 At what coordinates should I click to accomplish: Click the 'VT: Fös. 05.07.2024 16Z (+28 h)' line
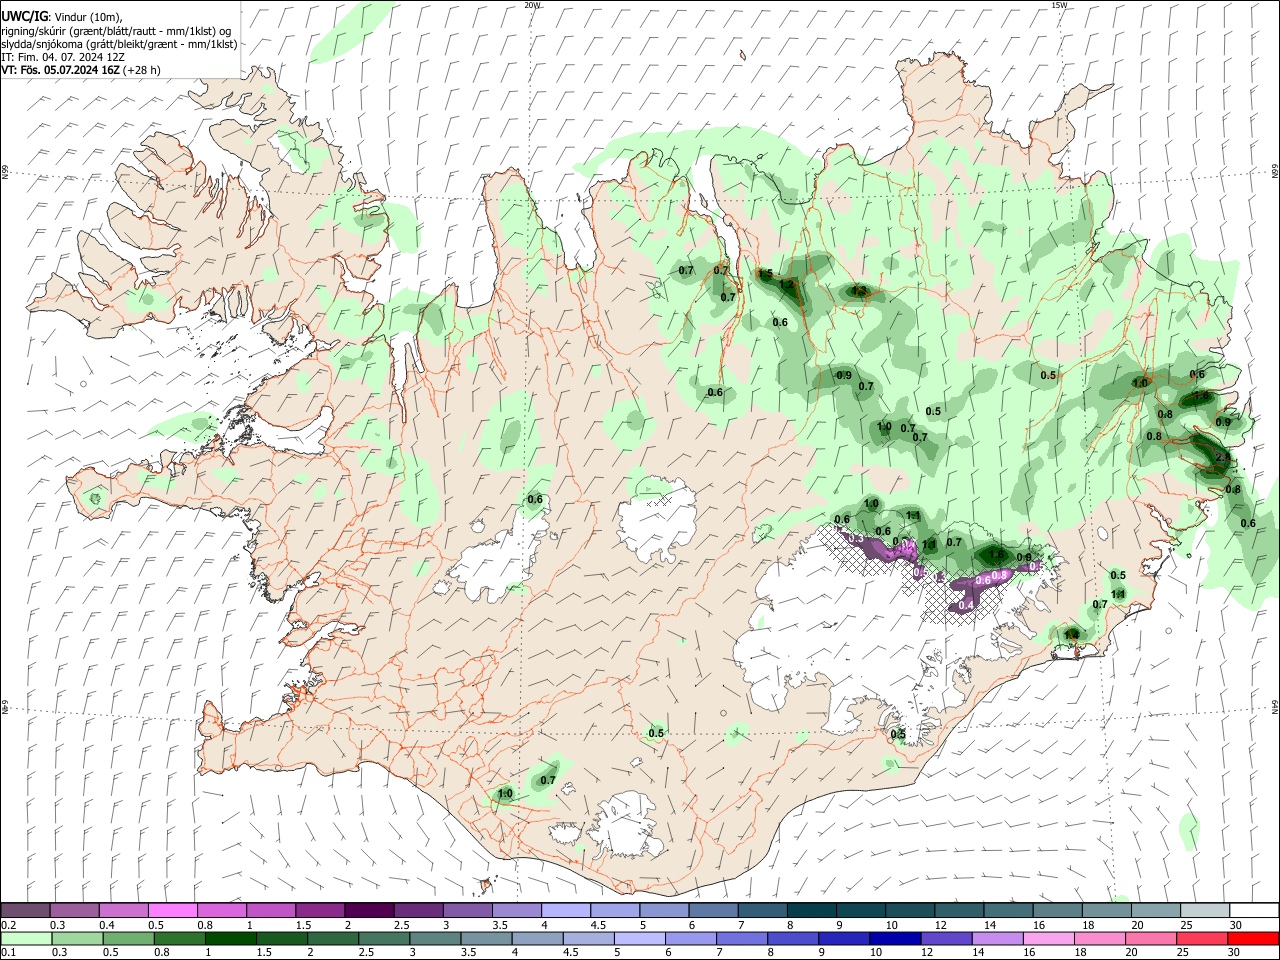(x=81, y=70)
